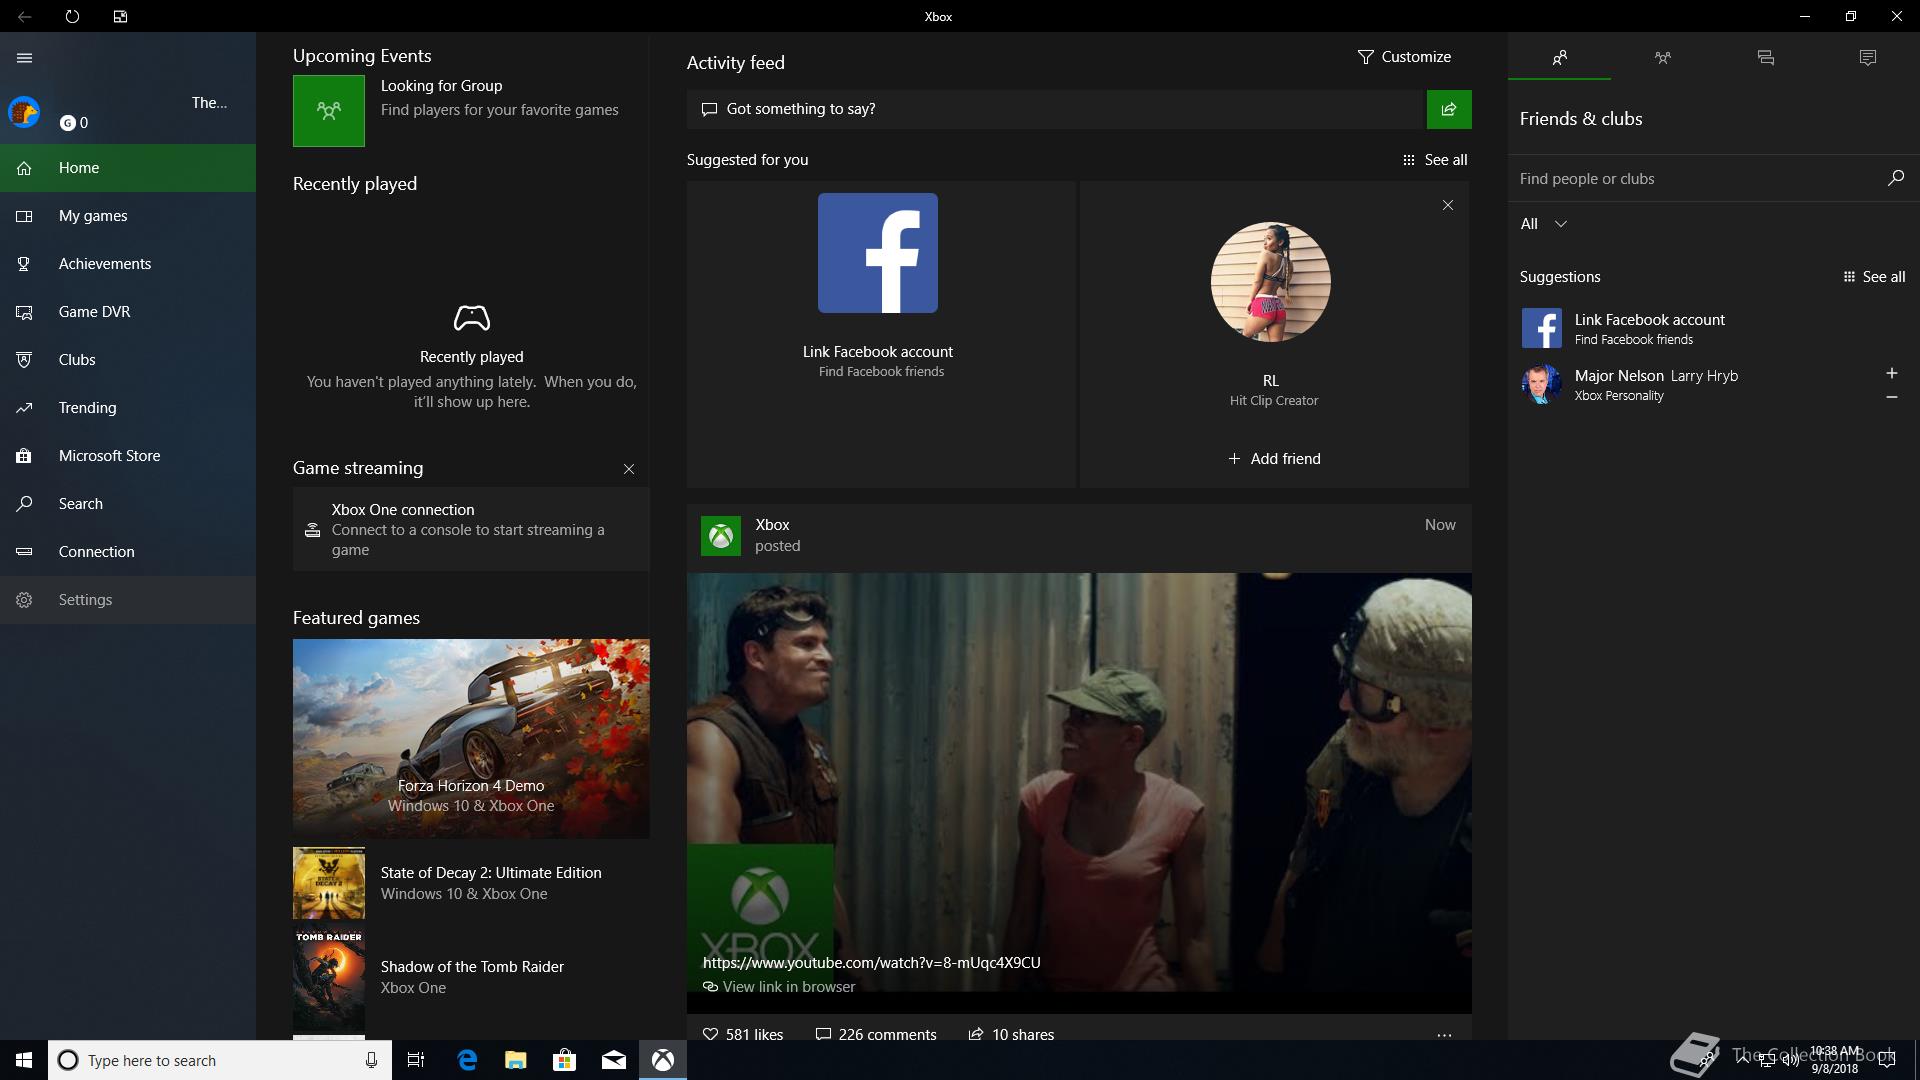Click the mini view icon in title bar
The width and height of the screenshot is (1920, 1080).
[120, 16]
